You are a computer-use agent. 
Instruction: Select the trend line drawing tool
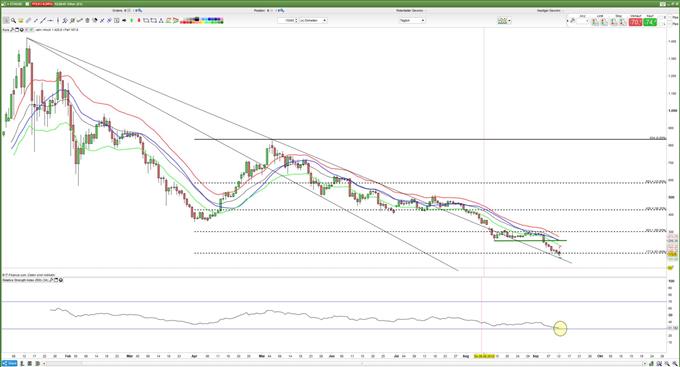click(x=42, y=20)
